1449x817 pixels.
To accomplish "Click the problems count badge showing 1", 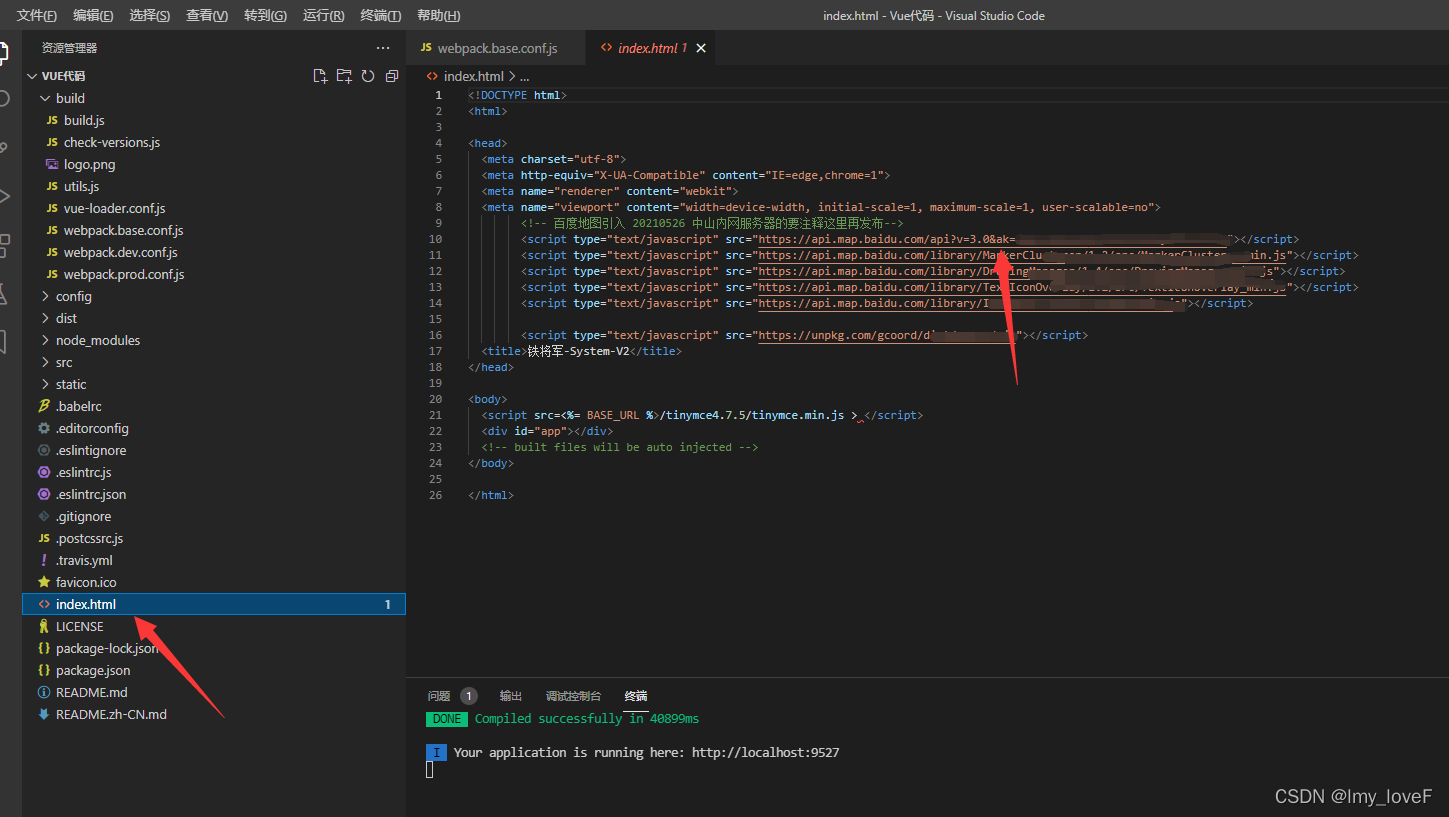I will tap(469, 694).
